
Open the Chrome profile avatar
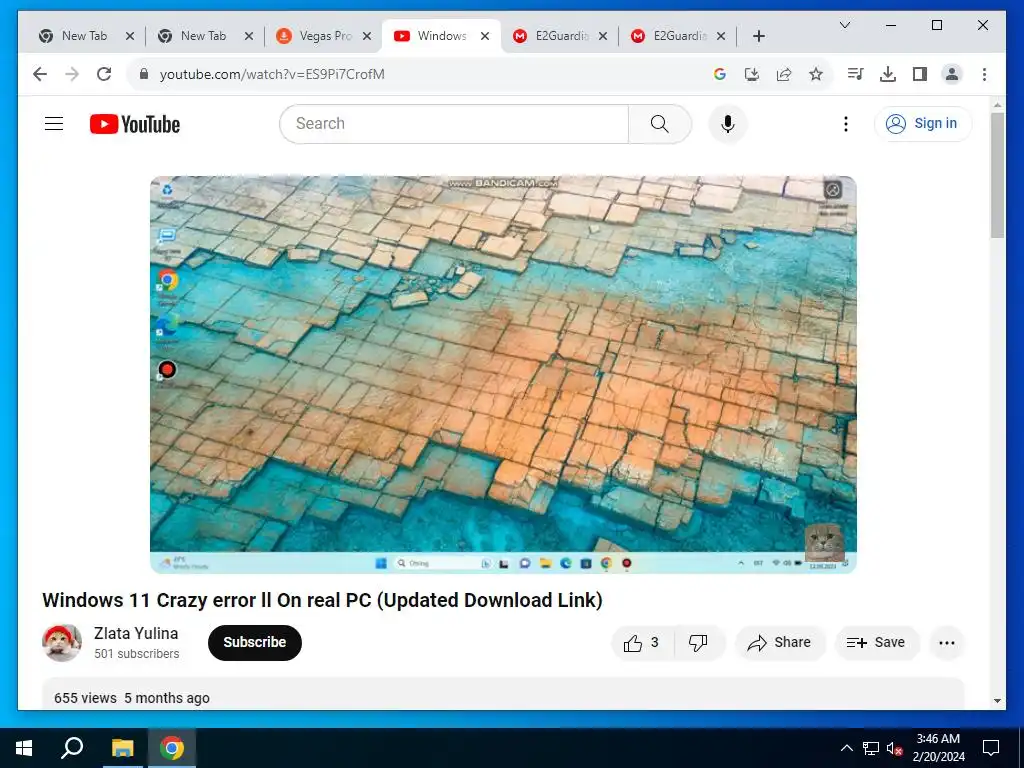point(952,74)
